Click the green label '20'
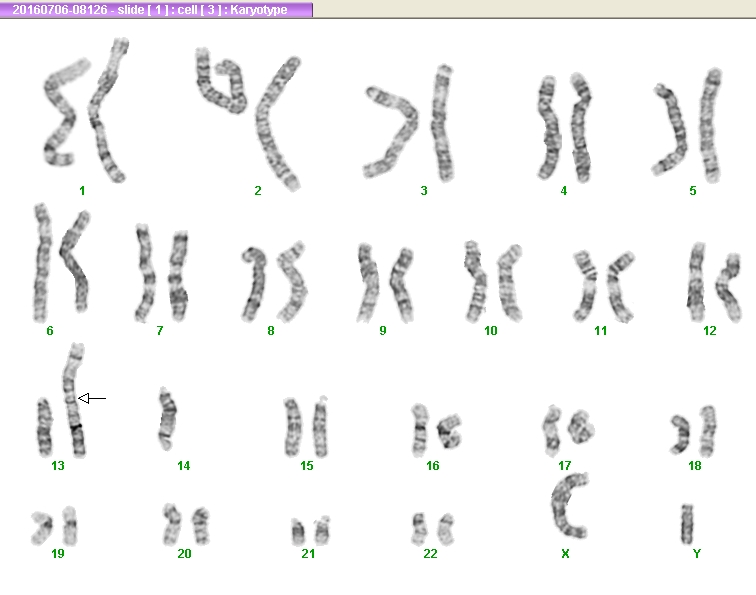The height and width of the screenshot is (595, 756). pyautogui.click(x=184, y=554)
